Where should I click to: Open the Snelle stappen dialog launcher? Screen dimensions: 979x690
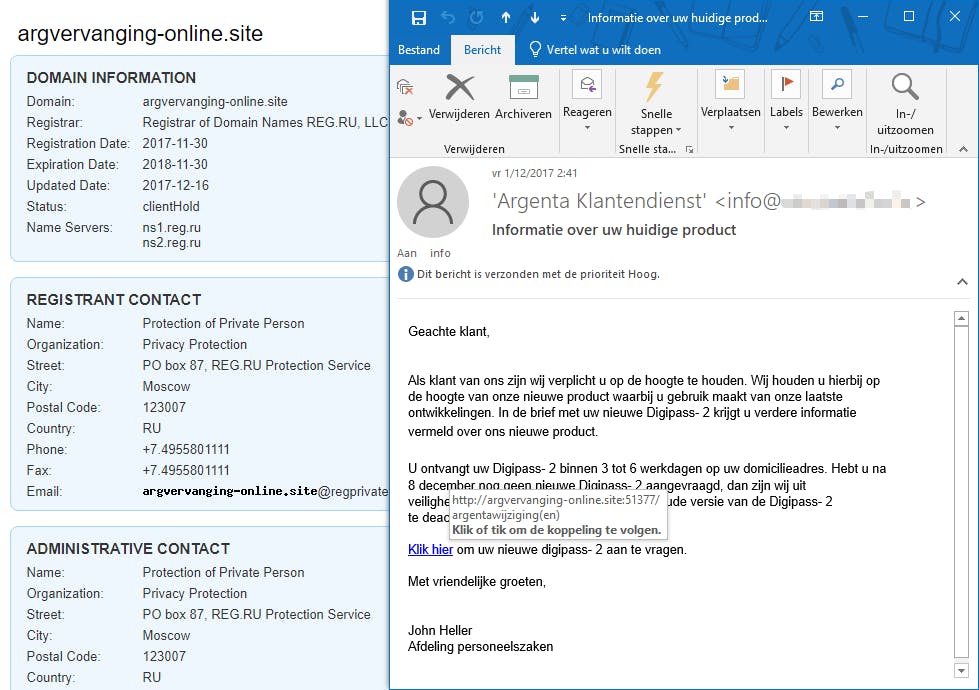[x=689, y=149]
